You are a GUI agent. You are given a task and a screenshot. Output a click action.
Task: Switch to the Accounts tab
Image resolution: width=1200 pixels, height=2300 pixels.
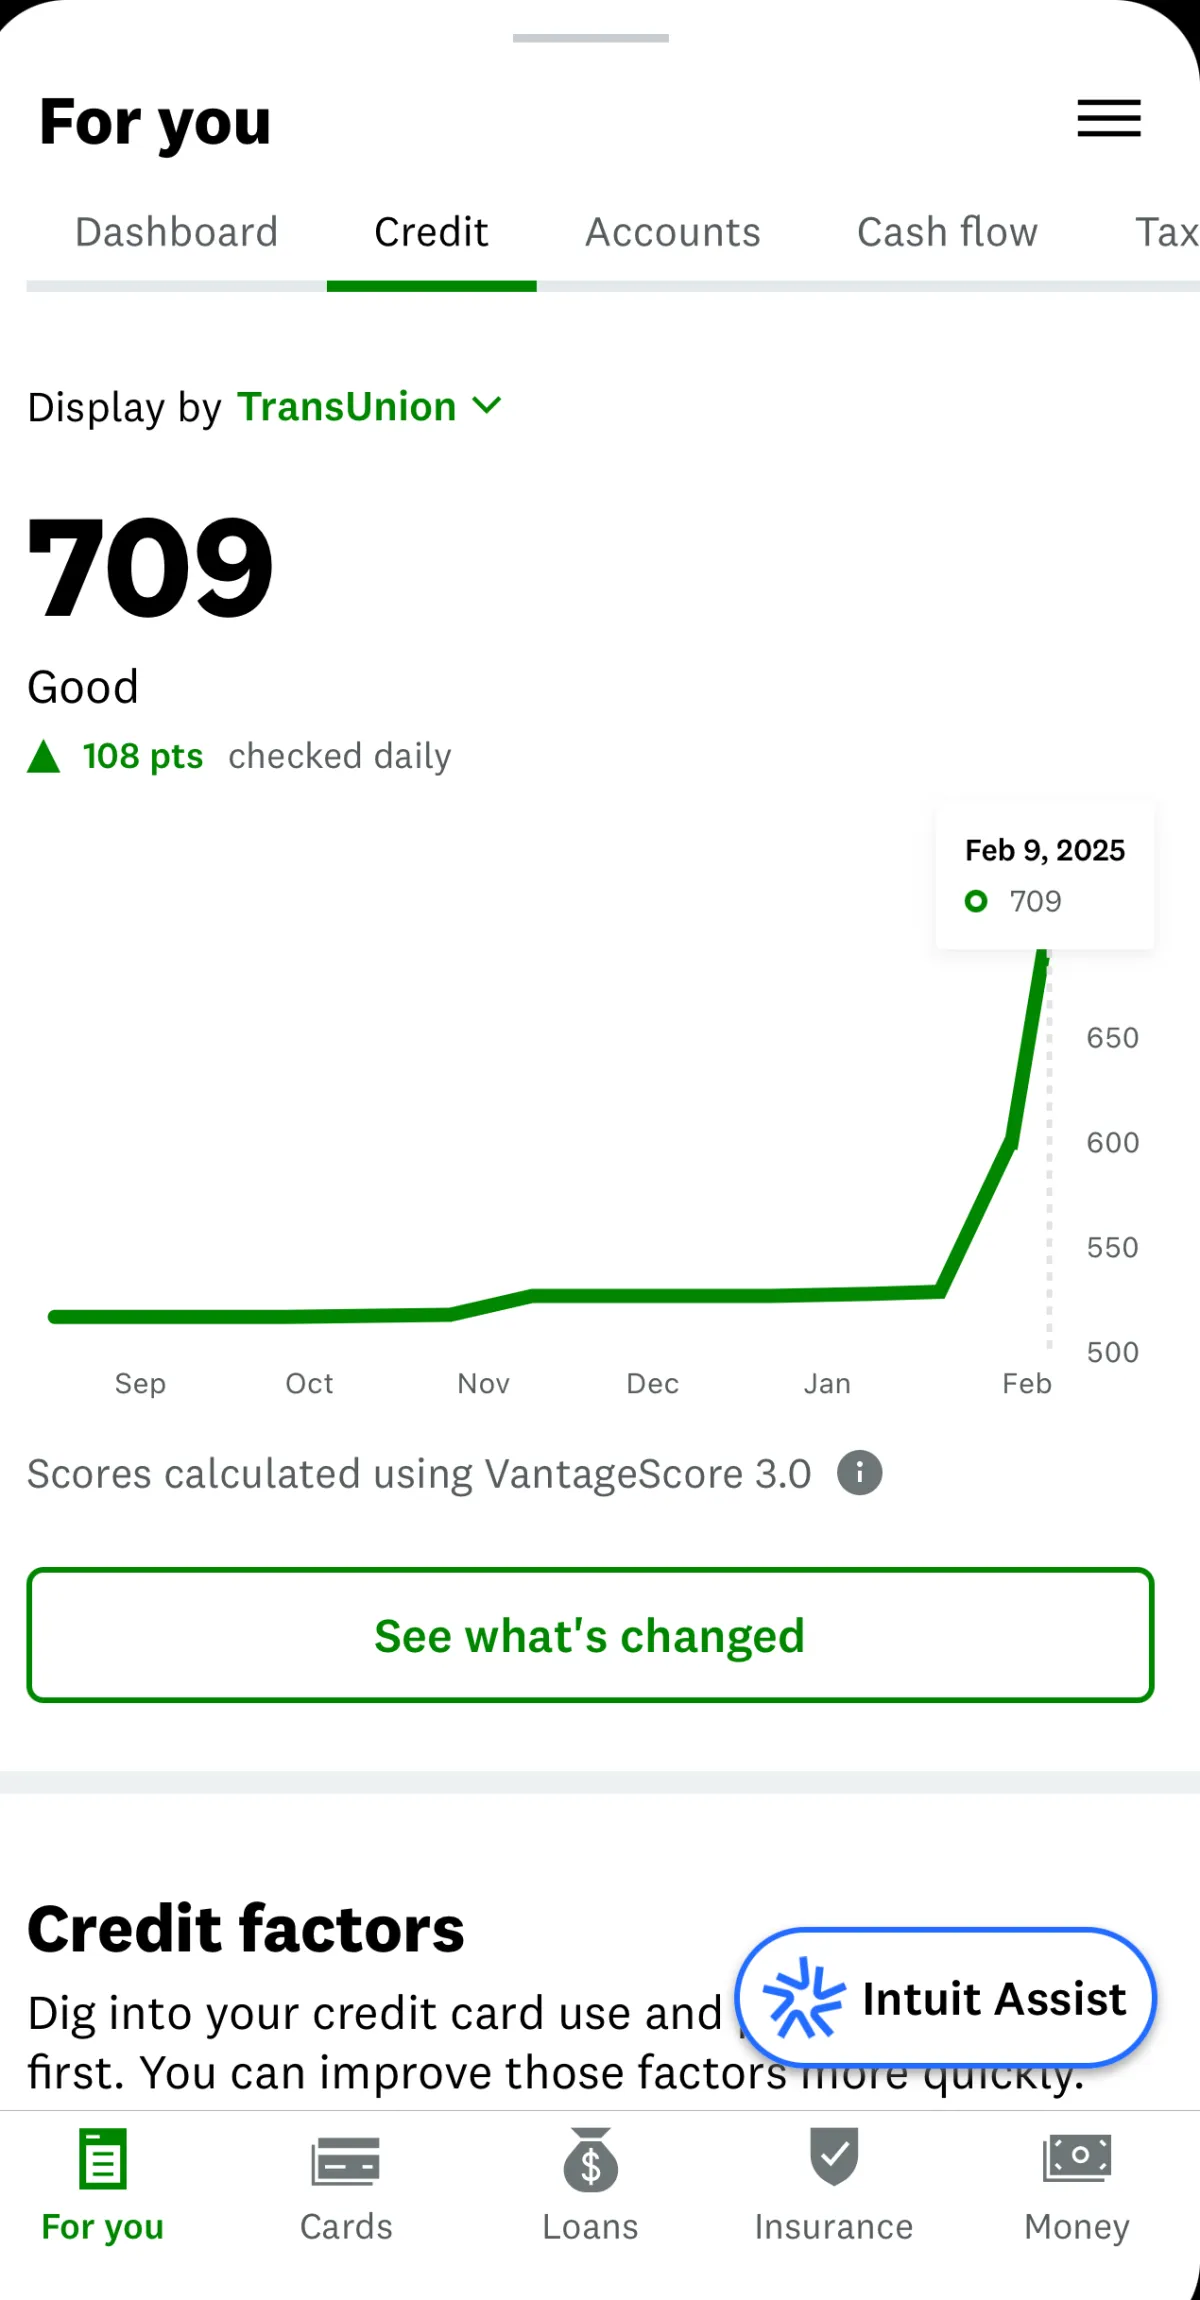(x=673, y=232)
